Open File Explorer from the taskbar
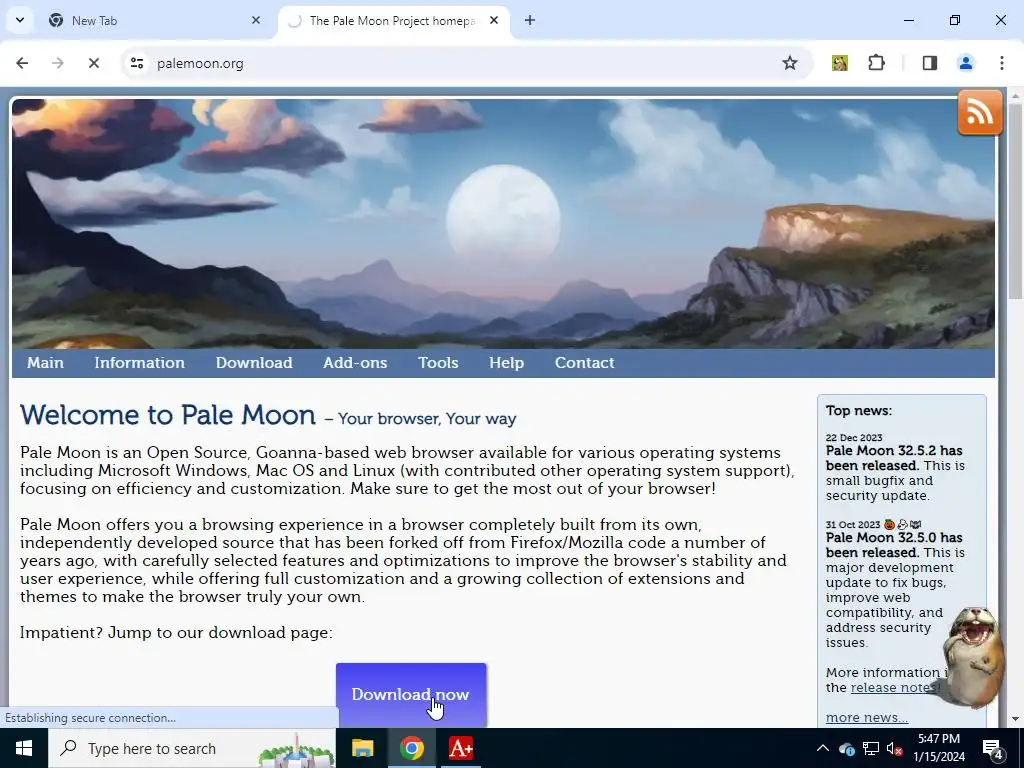This screenshot has width=1024, height=768. (362, 748)
